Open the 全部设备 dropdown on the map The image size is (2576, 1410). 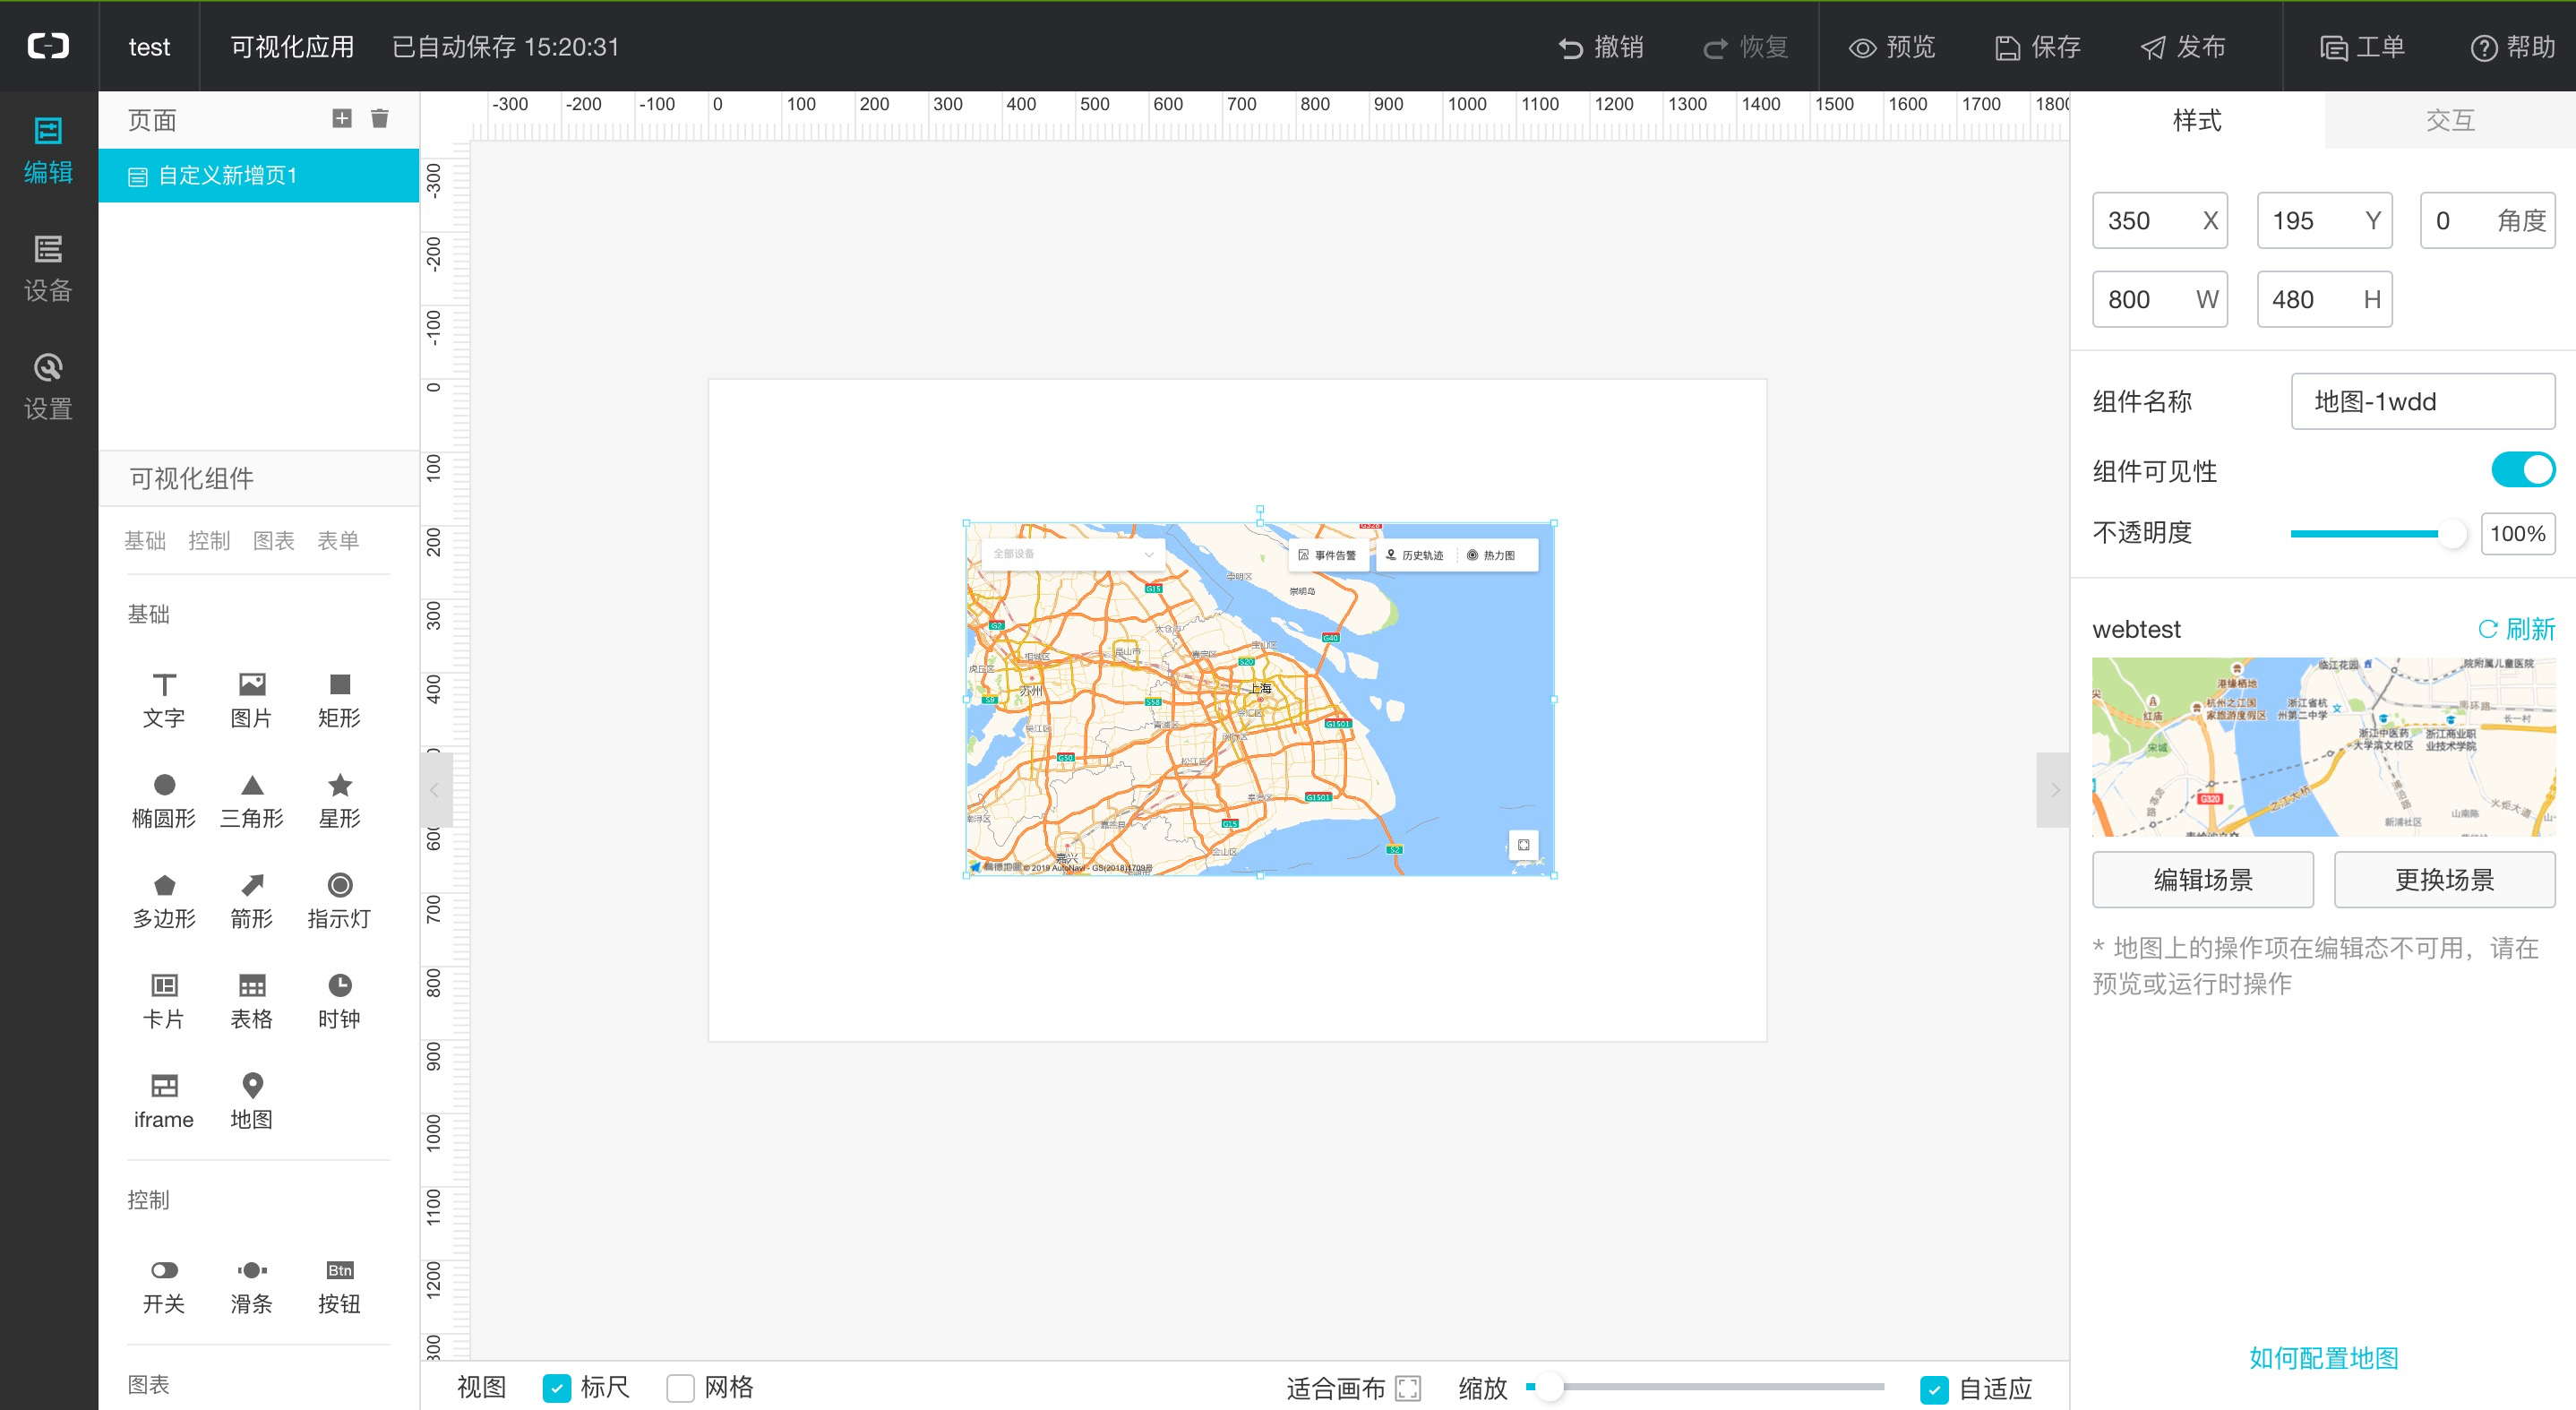(1073, 554)
